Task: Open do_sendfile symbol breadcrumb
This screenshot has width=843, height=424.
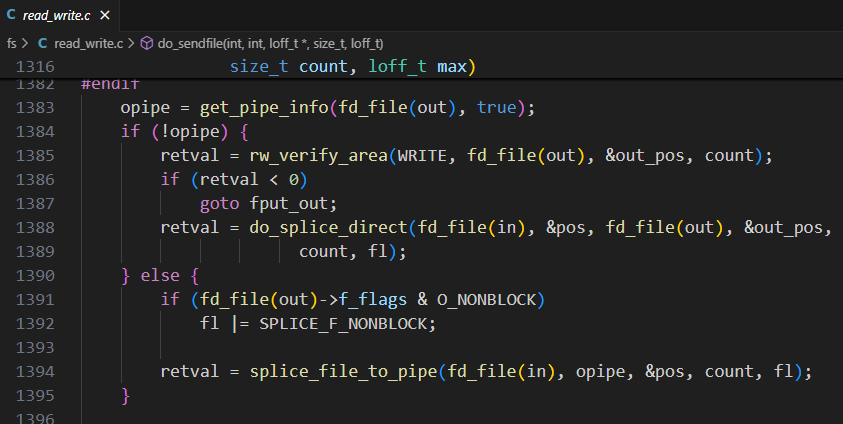Action: point(270,44)
